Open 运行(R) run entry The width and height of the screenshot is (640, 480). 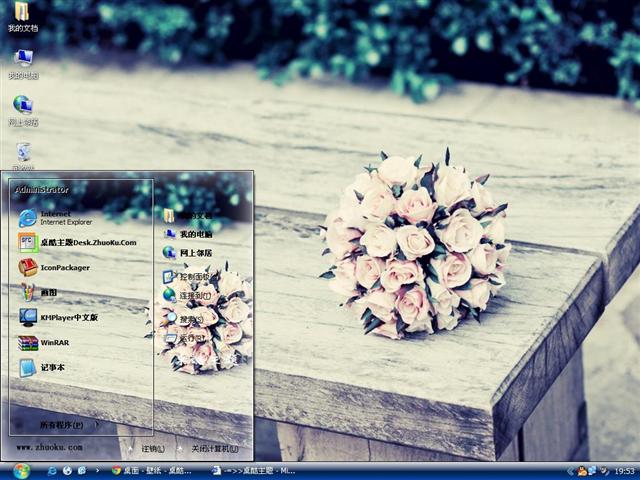click(x=184, y=338)
